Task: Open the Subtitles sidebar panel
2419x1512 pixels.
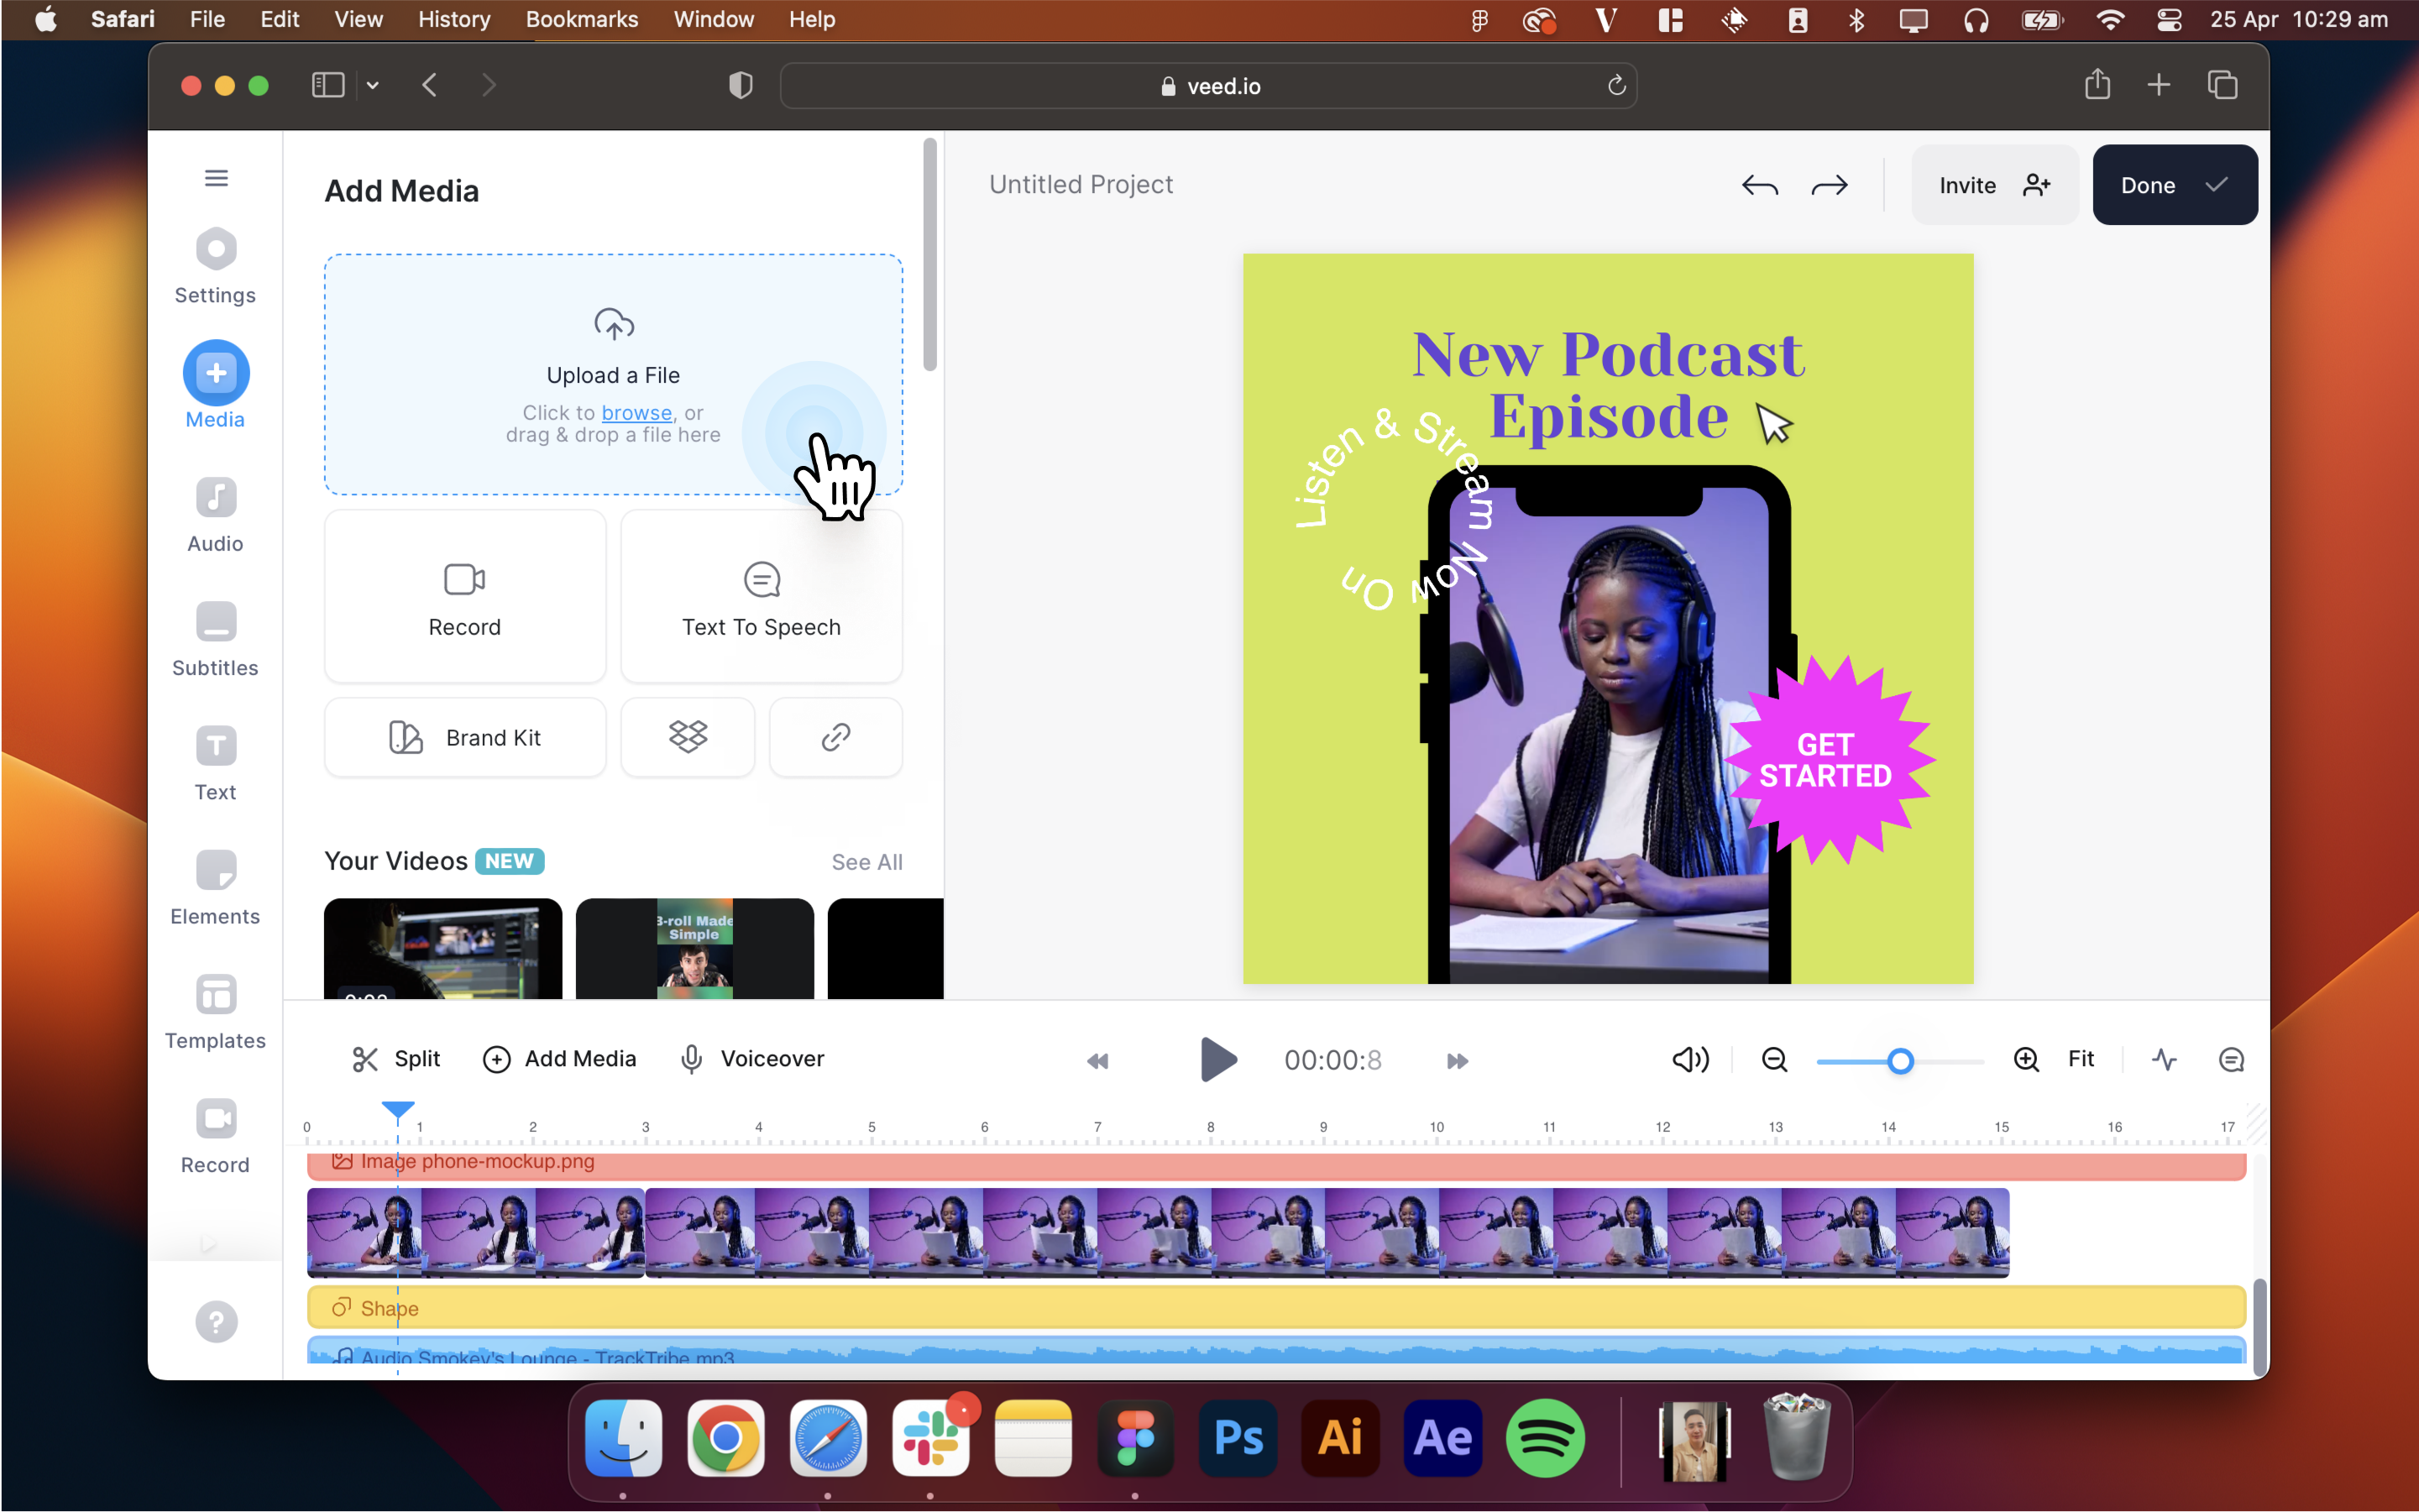Action: pyautogui.click(x=216, y=639)
